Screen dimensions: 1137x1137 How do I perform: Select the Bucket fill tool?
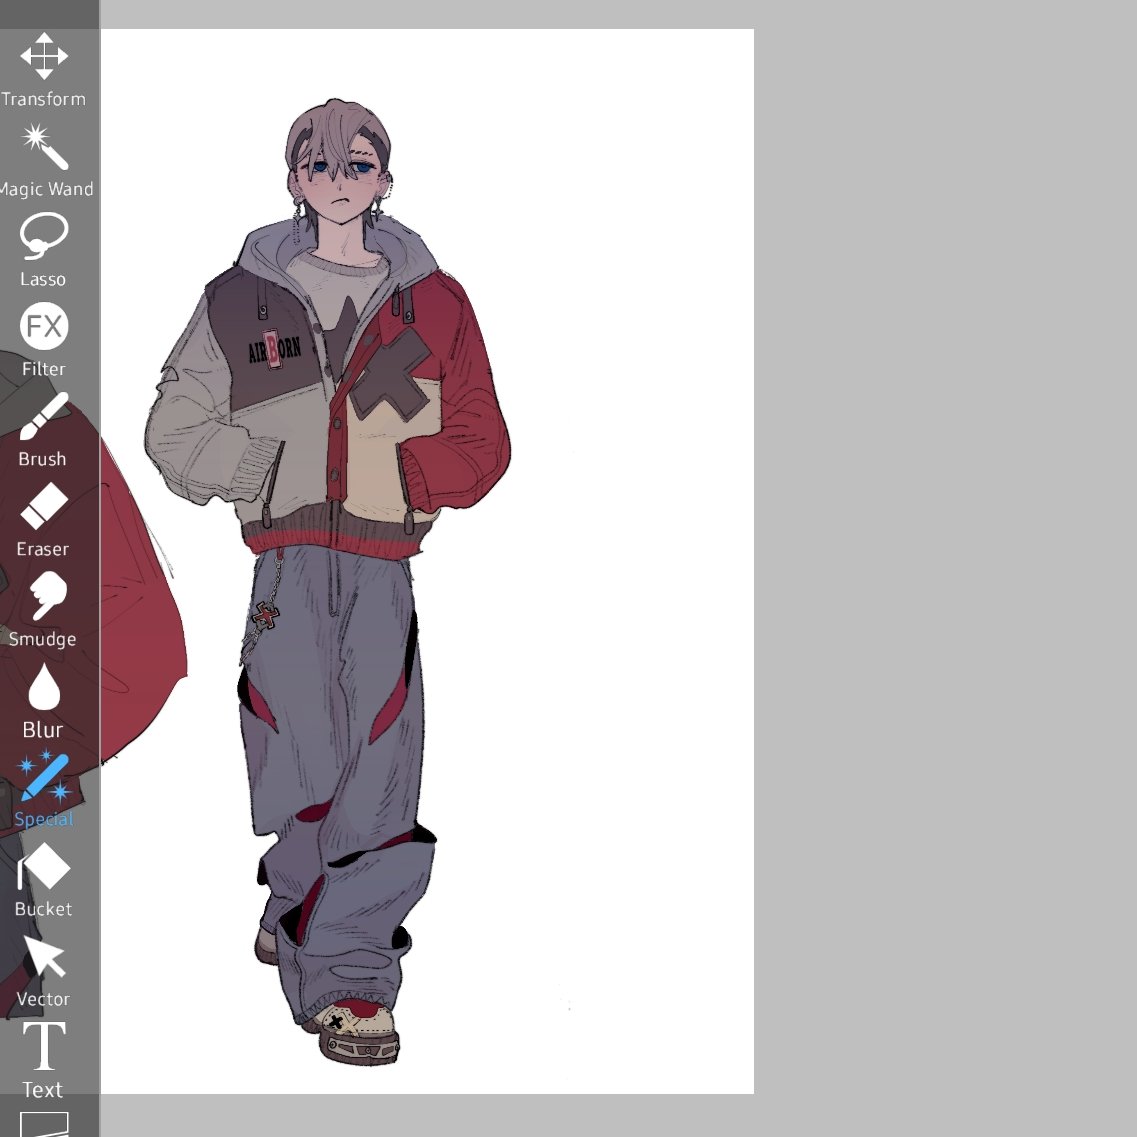pyautogui.click(x=44, y=880)
